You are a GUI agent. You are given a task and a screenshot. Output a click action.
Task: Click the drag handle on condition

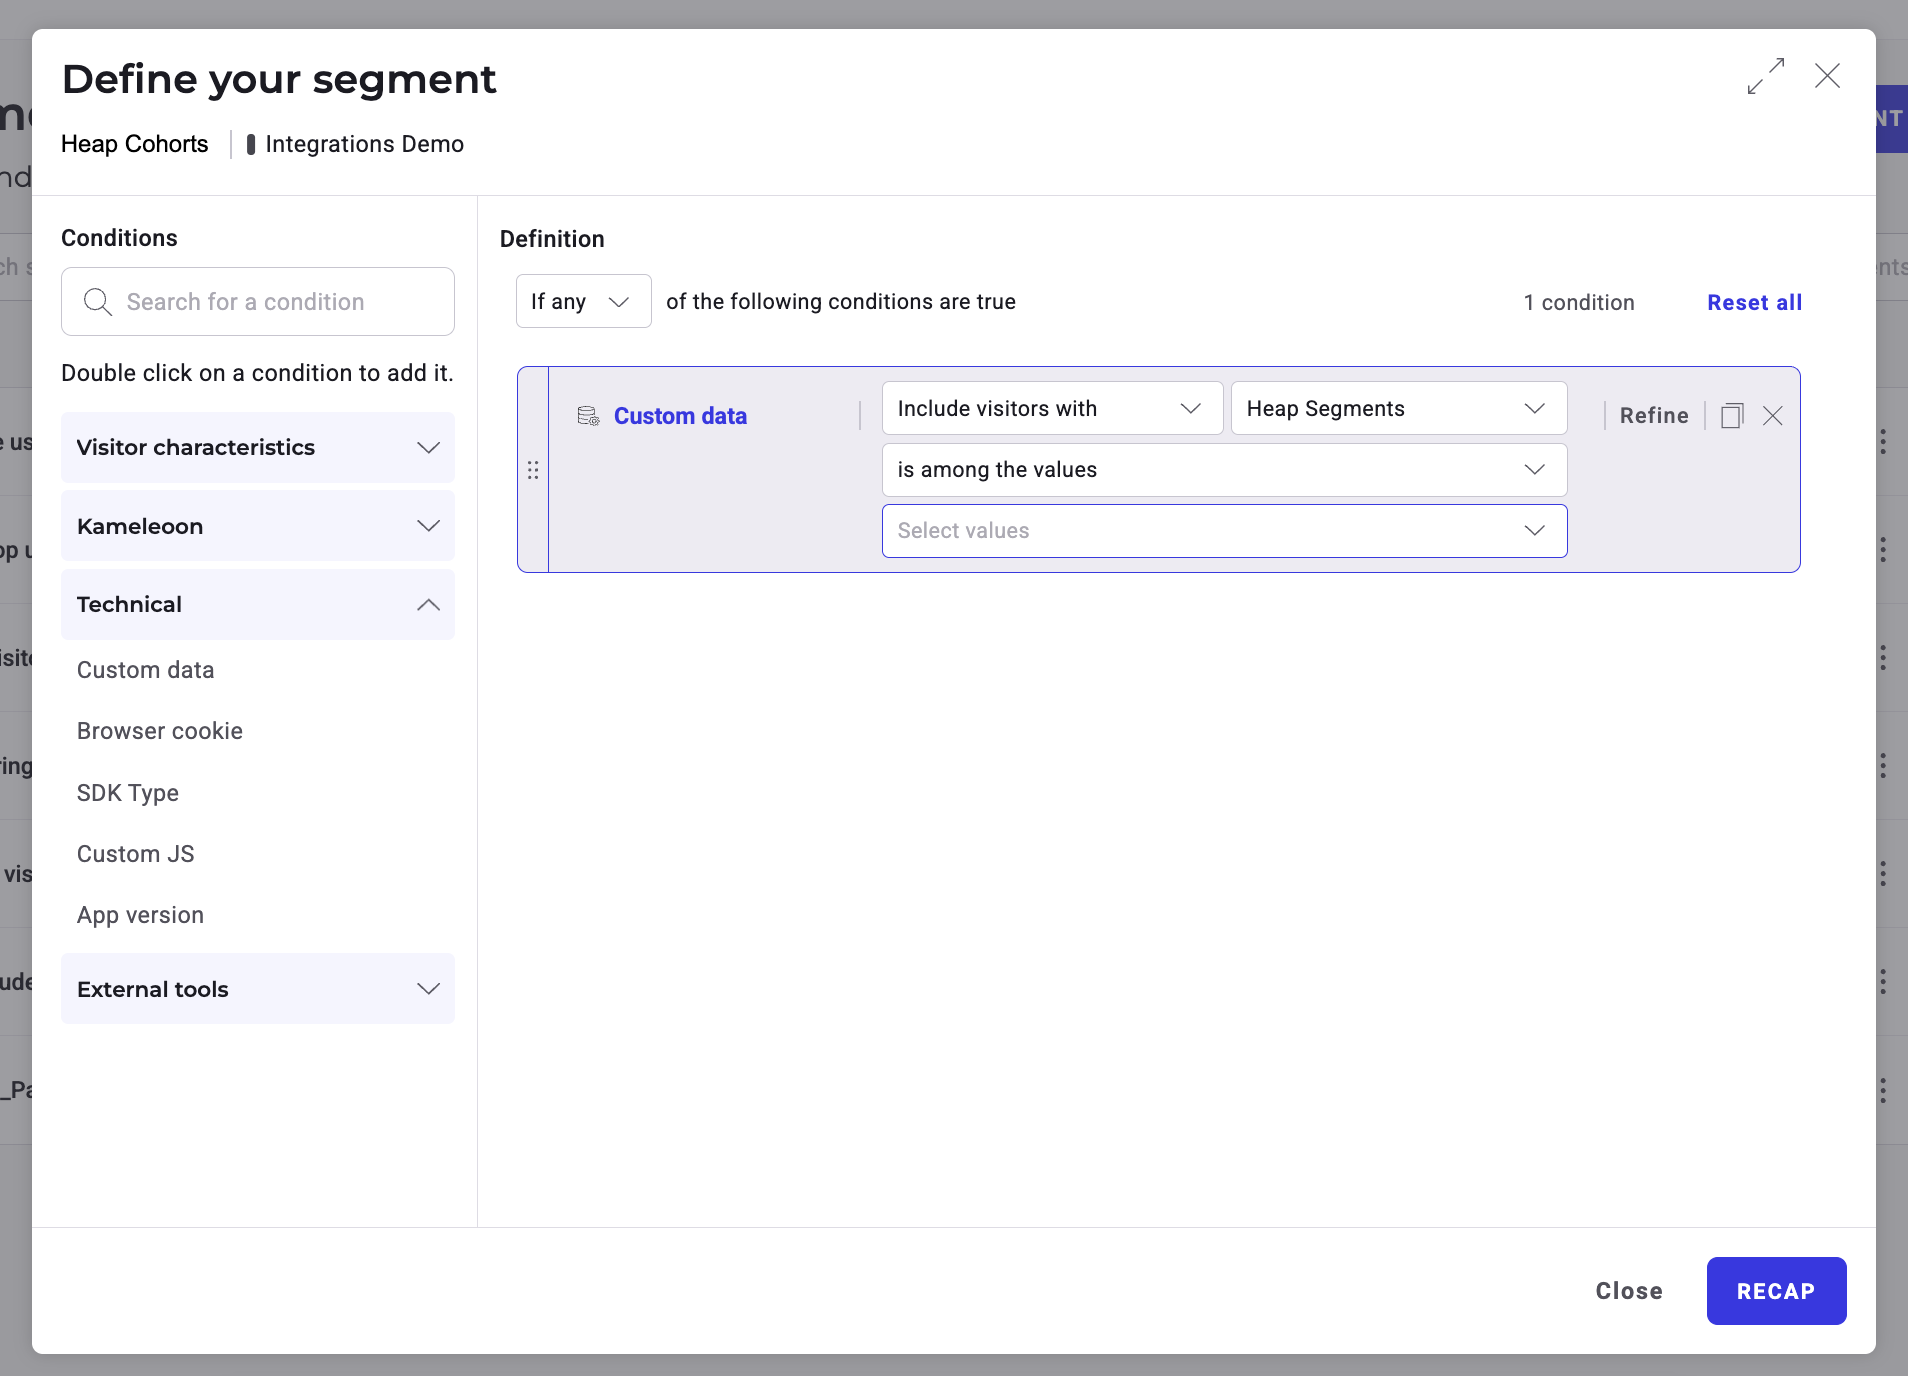[533, 470]
